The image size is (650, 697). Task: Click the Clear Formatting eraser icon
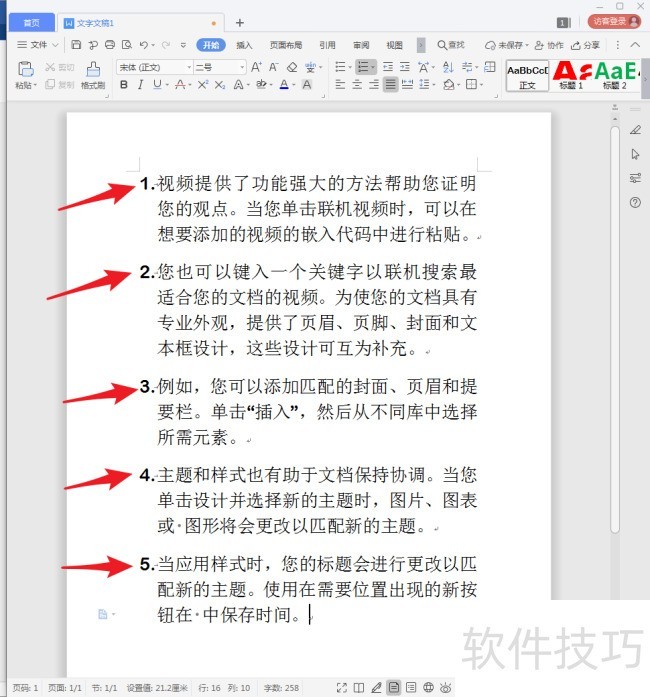coord(292,67)
